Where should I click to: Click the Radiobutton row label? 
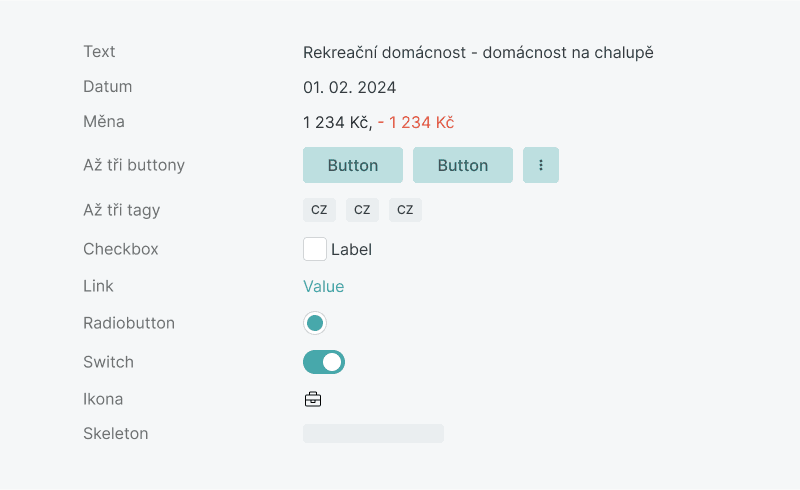(x=129, y=323)
